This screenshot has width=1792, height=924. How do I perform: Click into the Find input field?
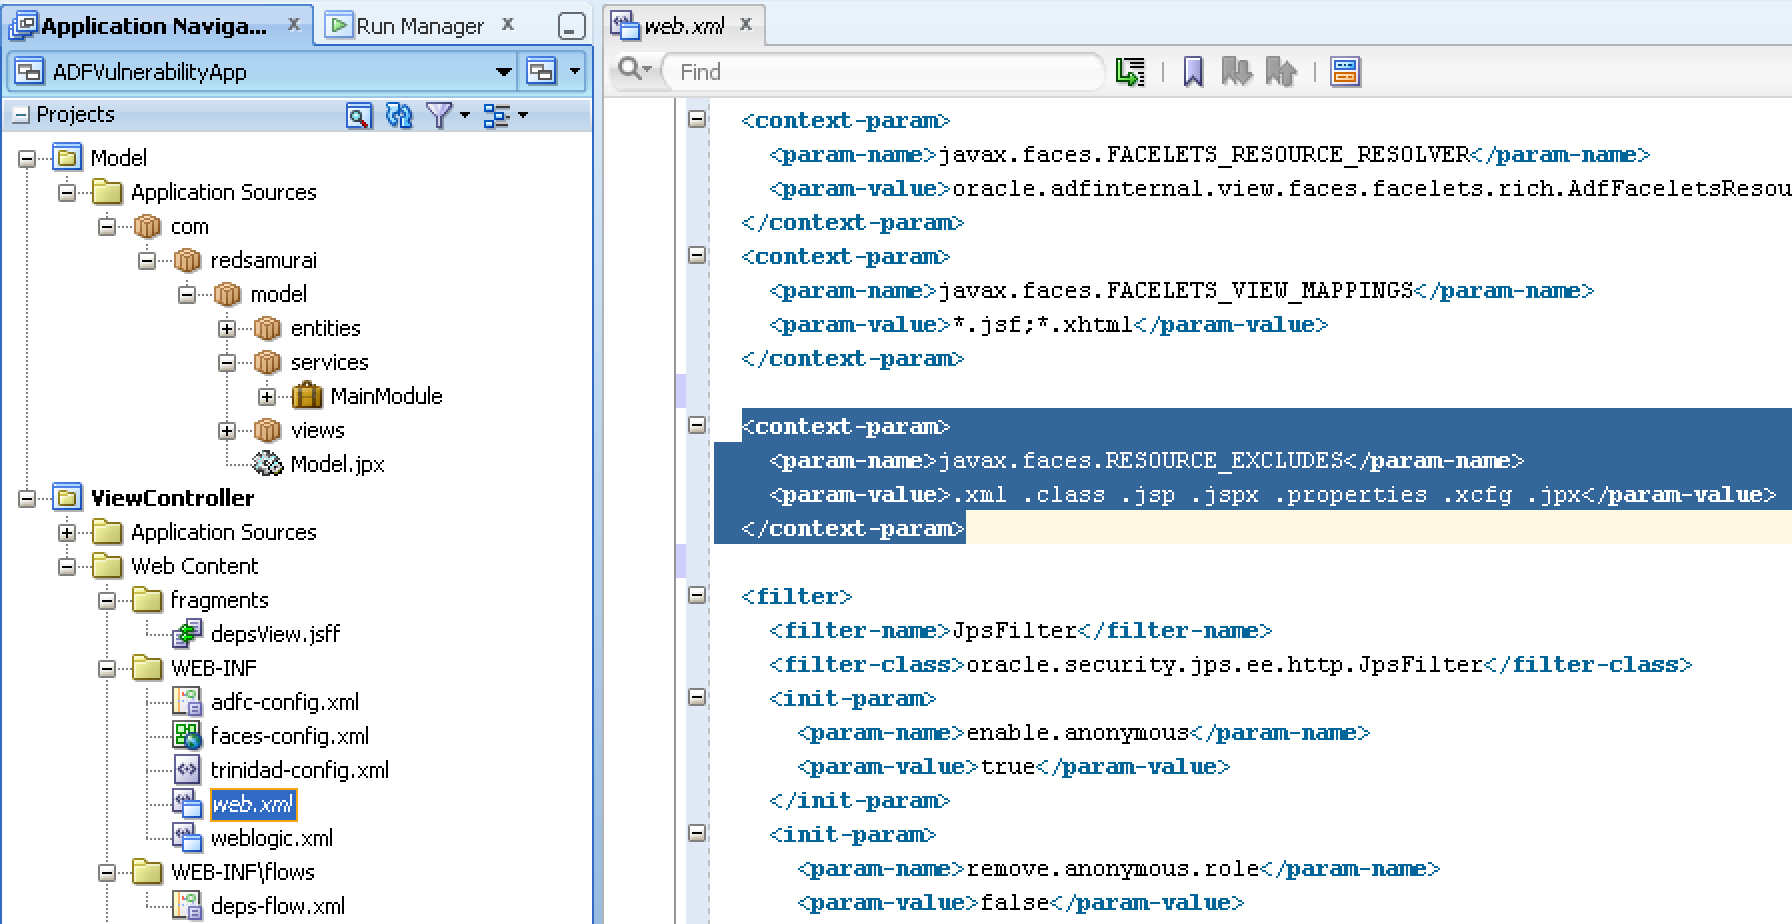coord(885,71)
